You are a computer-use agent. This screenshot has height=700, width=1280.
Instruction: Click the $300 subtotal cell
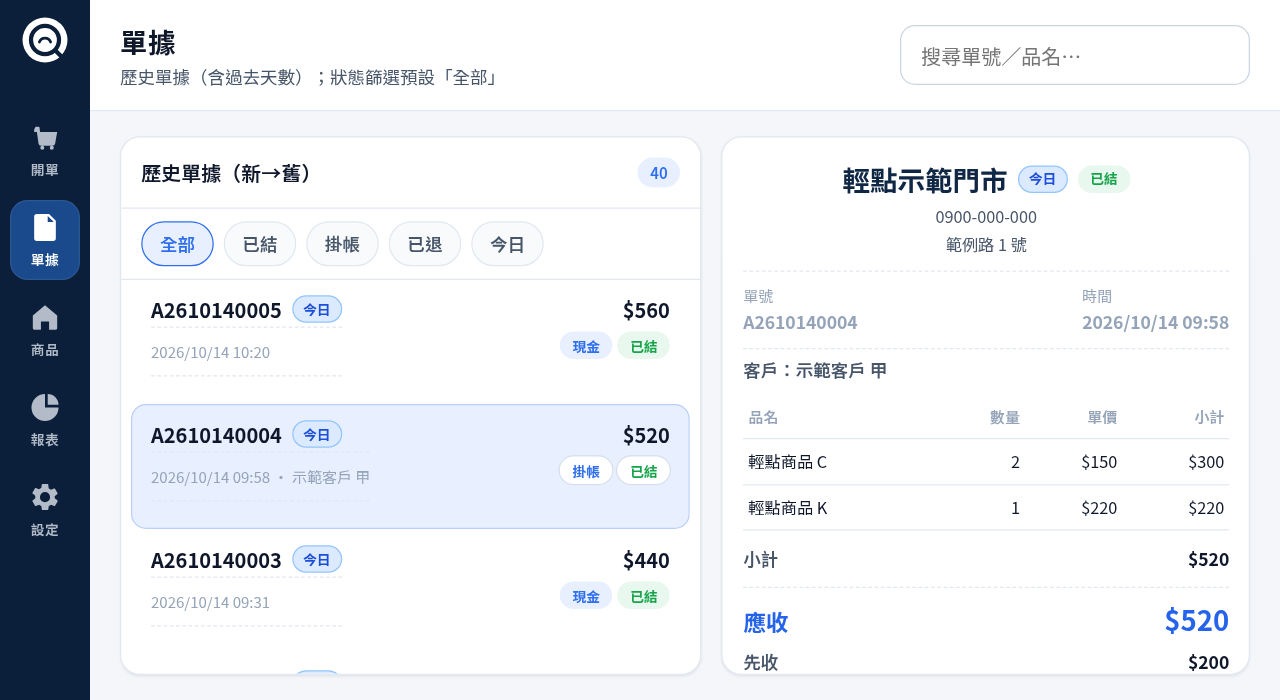tap(1206, 462)
